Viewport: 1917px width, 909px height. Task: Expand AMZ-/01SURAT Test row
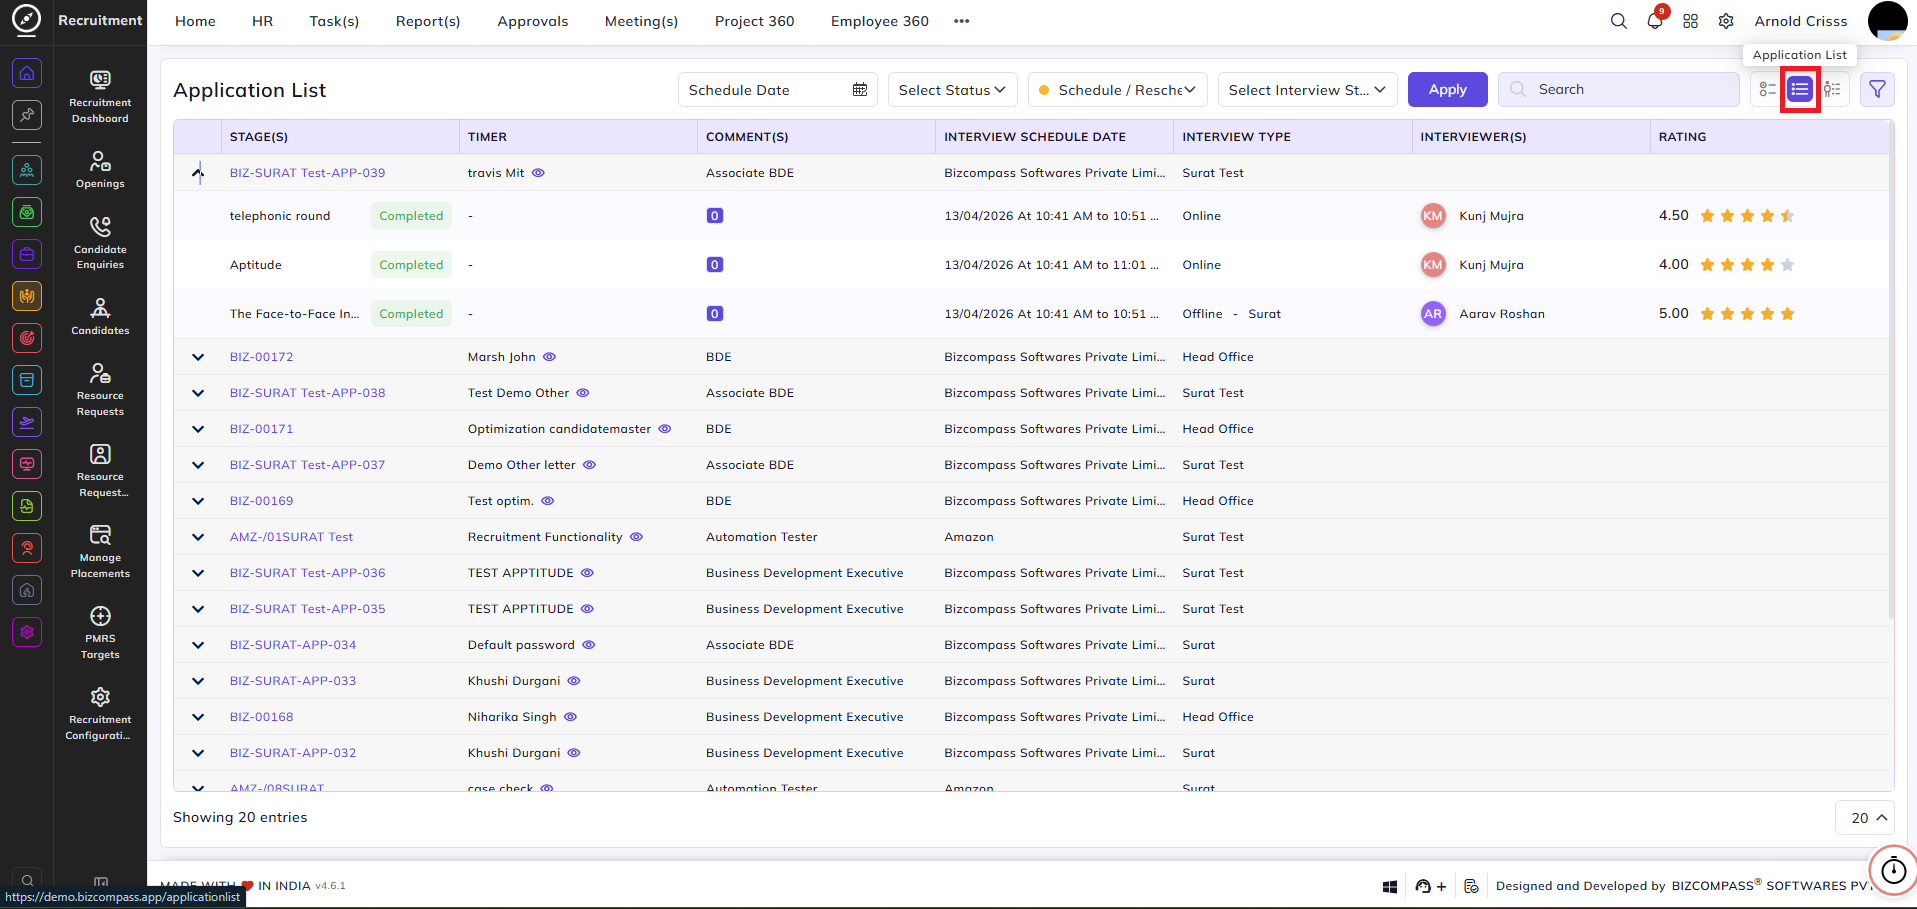tap(198, 537)
